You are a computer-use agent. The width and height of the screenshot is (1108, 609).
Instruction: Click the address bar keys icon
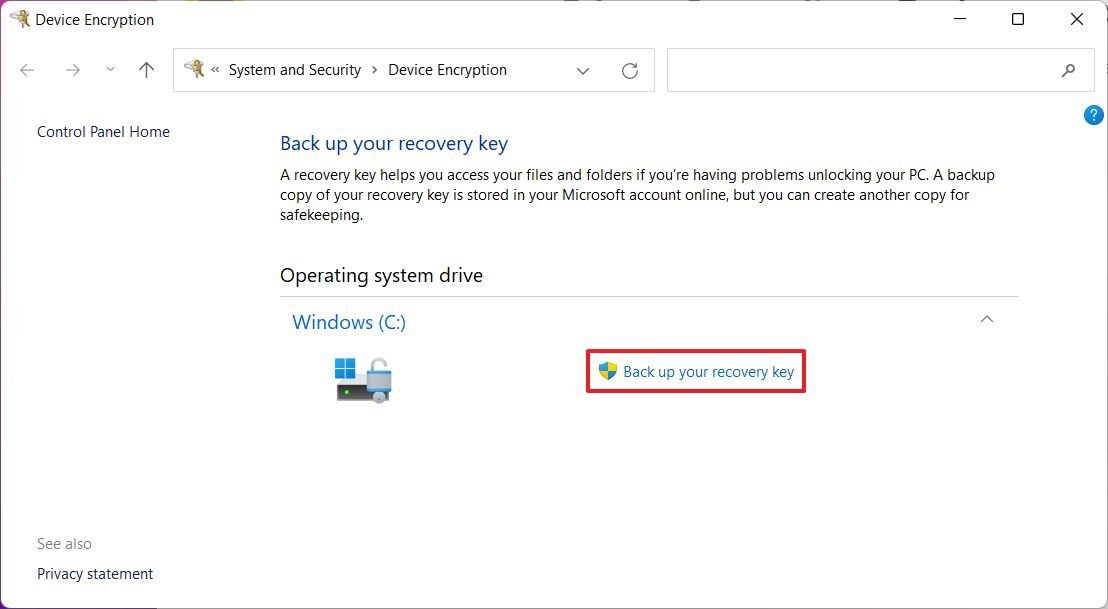pyautogui.click(x=194, y=69)
